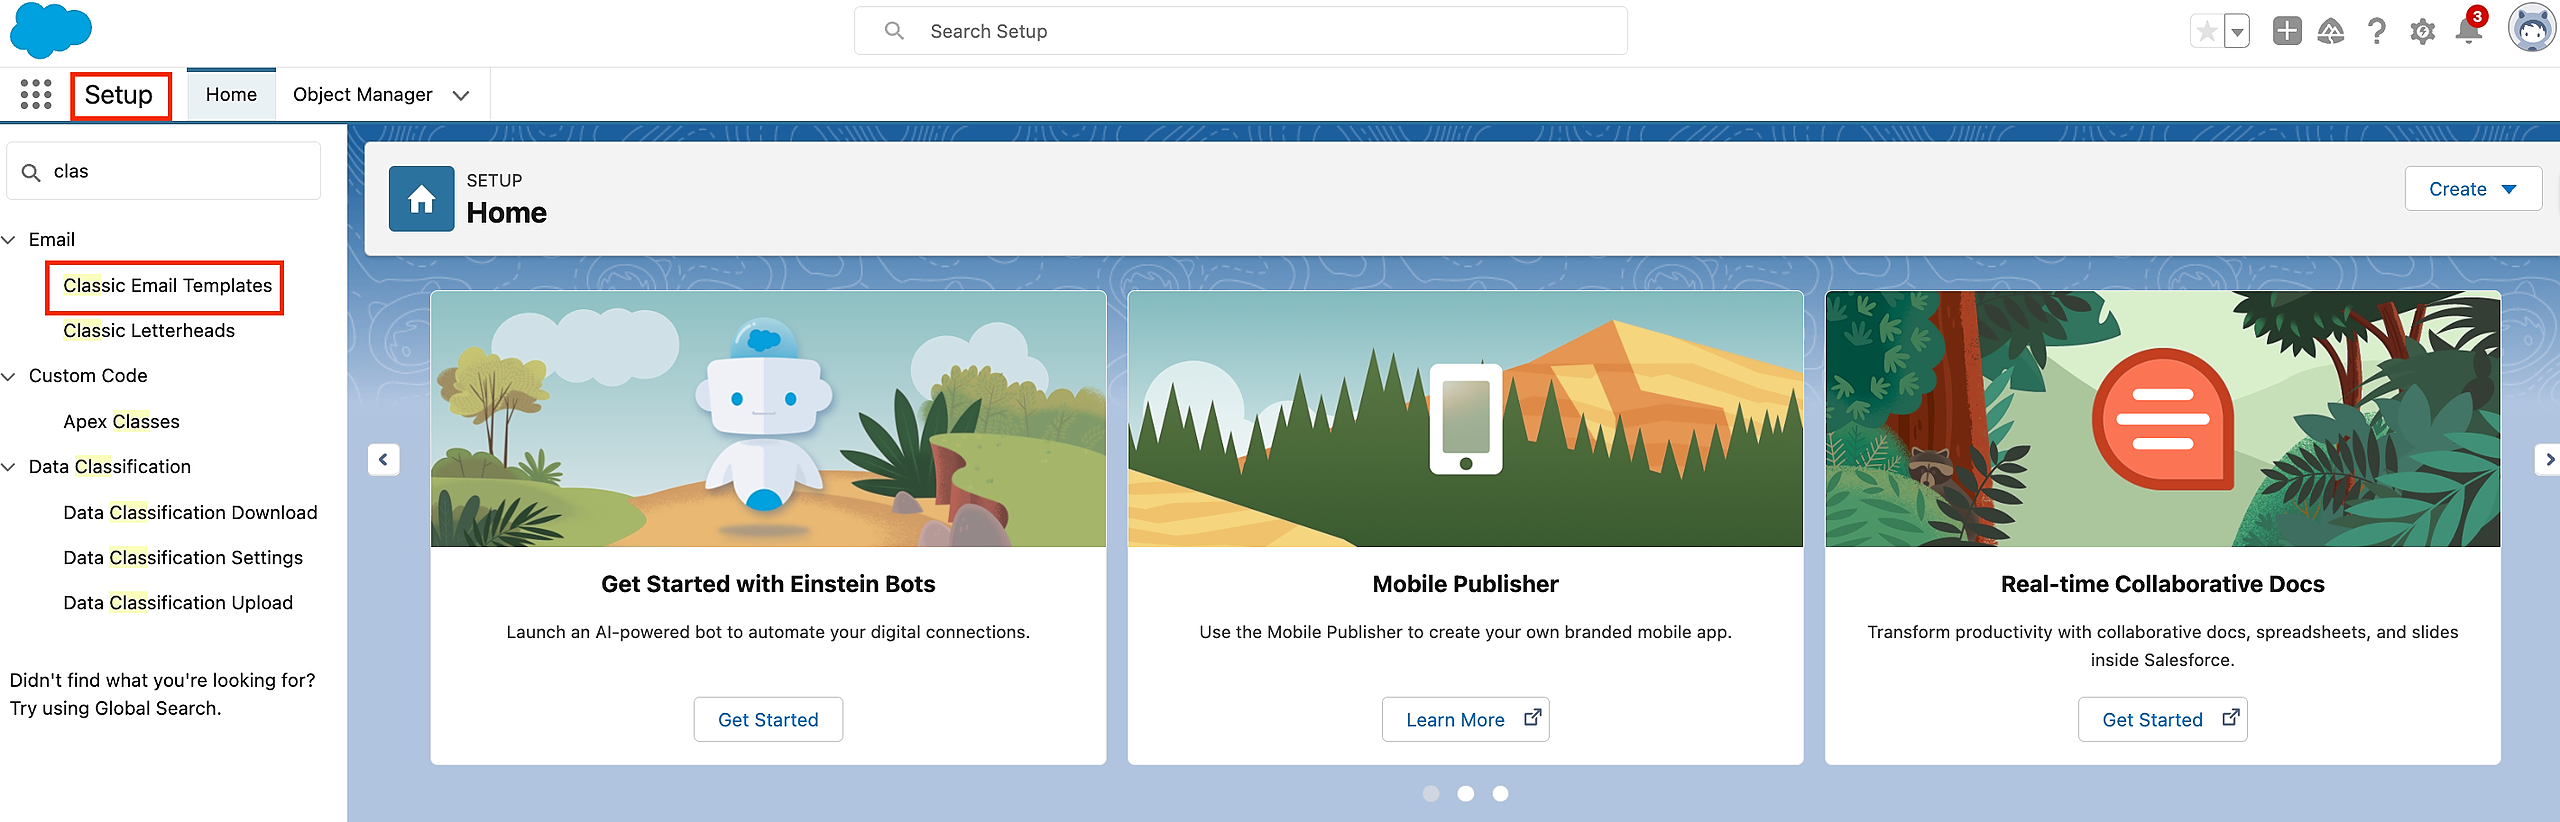Viewport: 2560px width, 822px height.
Task: Click the Data Classification section label
Action: (110, 467)
